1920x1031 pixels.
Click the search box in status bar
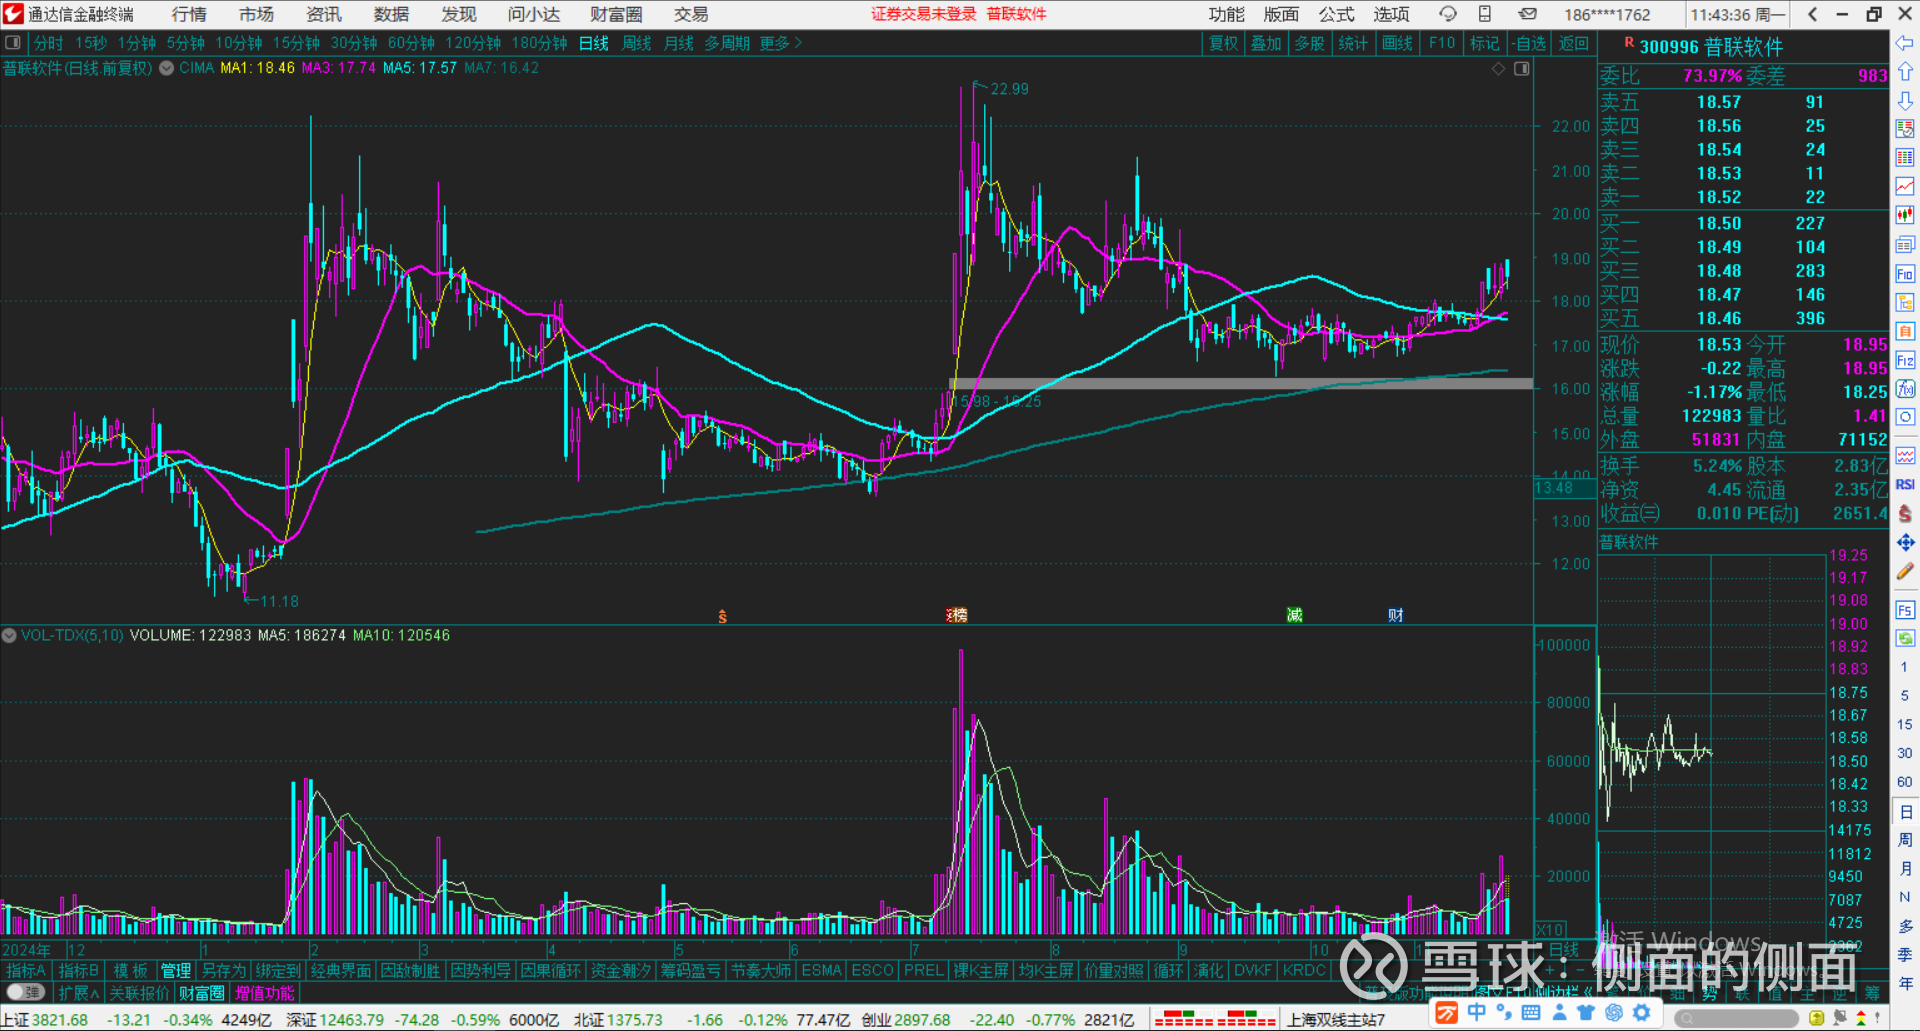pos(1738,1018)
